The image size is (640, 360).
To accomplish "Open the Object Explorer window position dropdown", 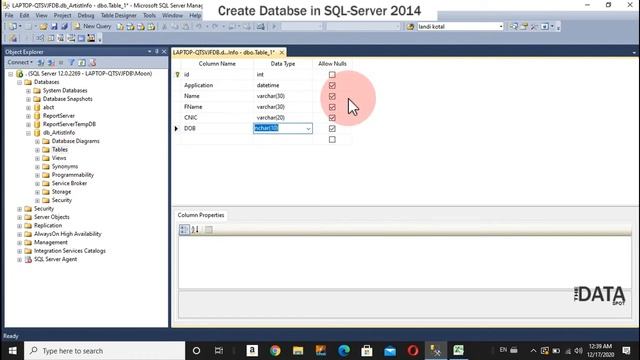I will (x=149, y=51).
